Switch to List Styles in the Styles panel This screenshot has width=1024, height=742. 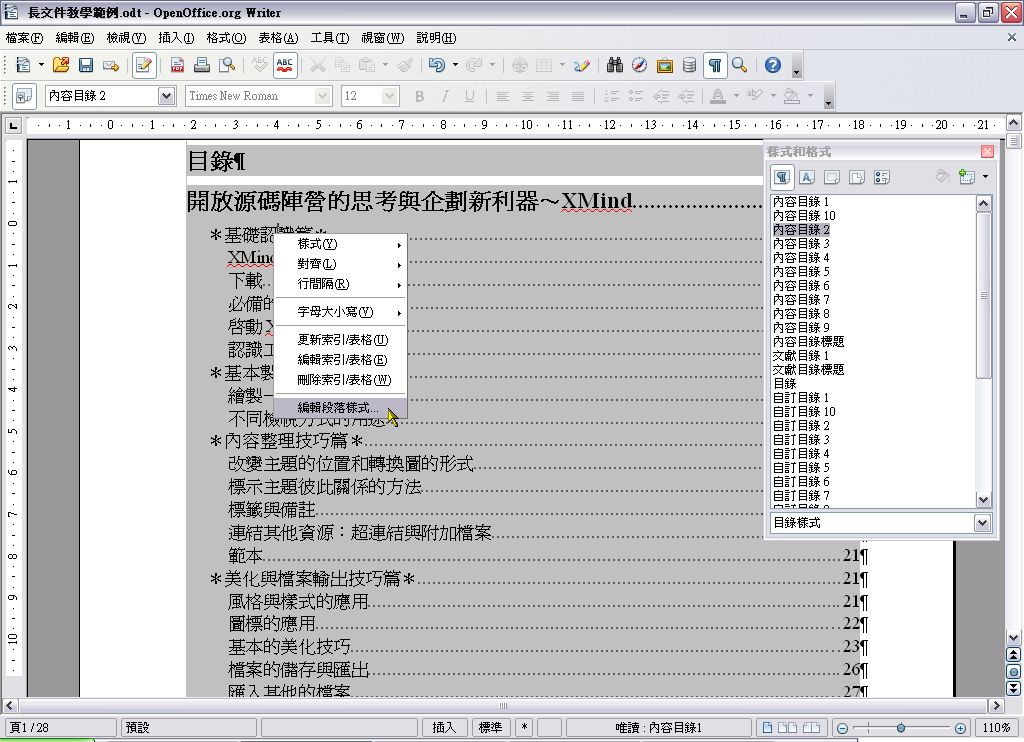click(x=882, y=177)
